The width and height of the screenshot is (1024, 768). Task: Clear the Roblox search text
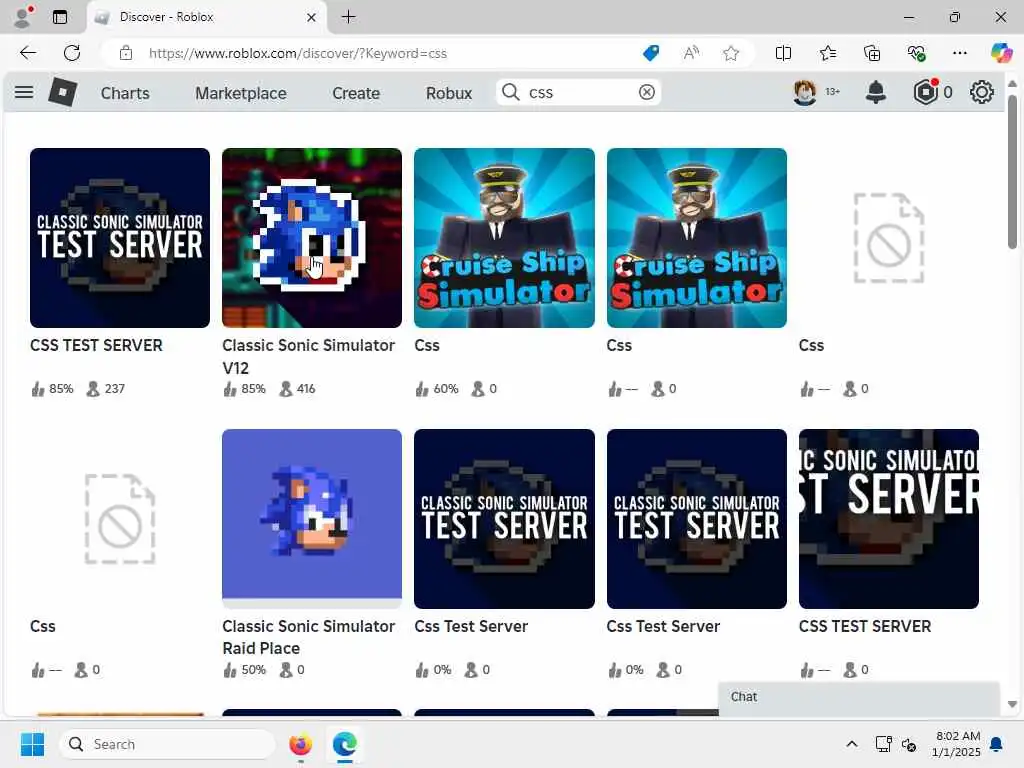click(x=647, y=92)
